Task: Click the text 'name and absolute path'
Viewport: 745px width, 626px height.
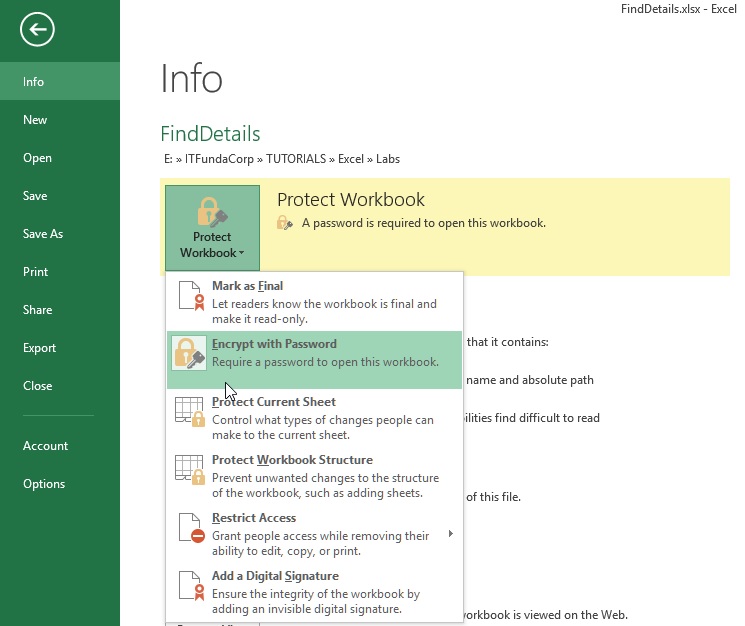Action: pyautogui.click(x=530, y=380)
